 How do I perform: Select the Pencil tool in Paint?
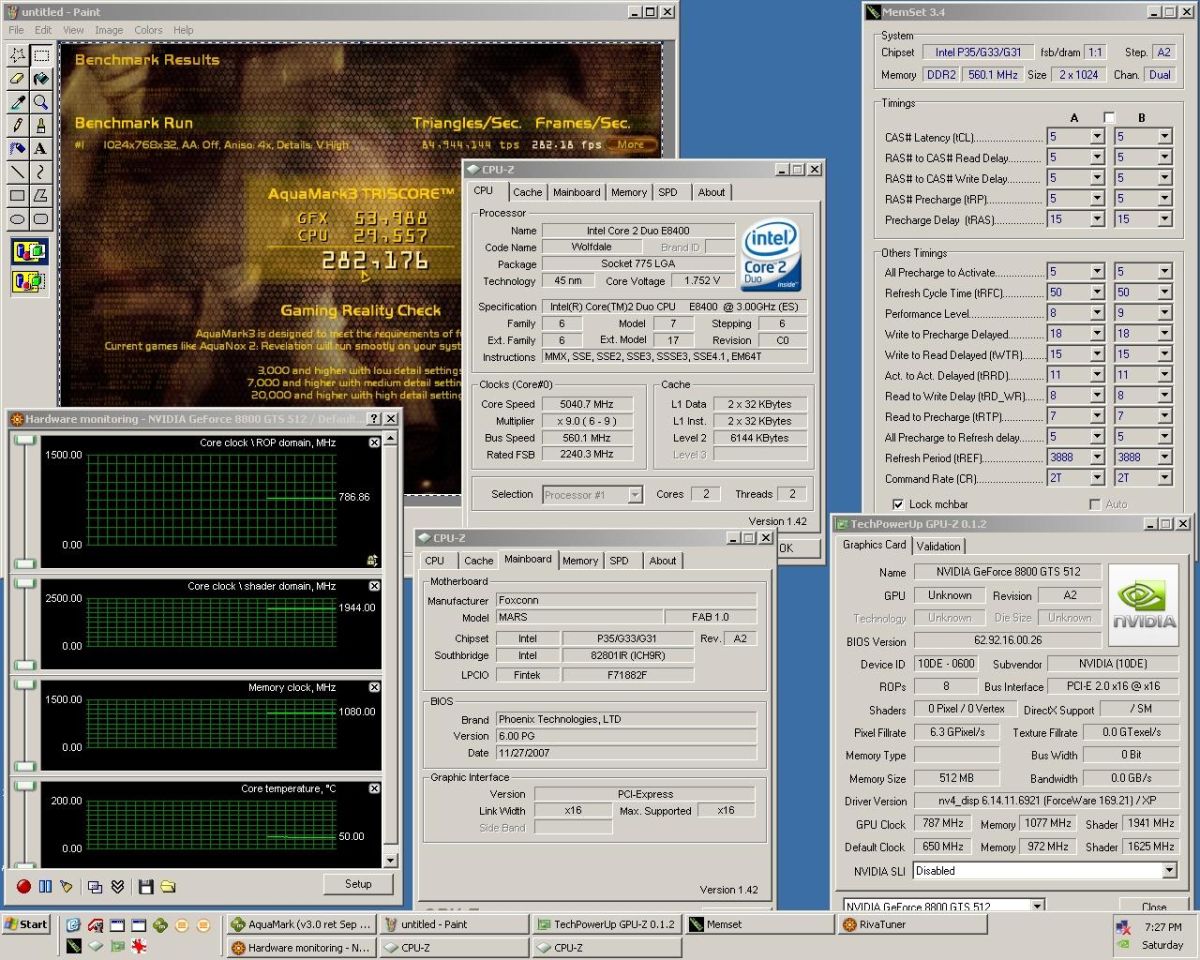pos(17,125)
